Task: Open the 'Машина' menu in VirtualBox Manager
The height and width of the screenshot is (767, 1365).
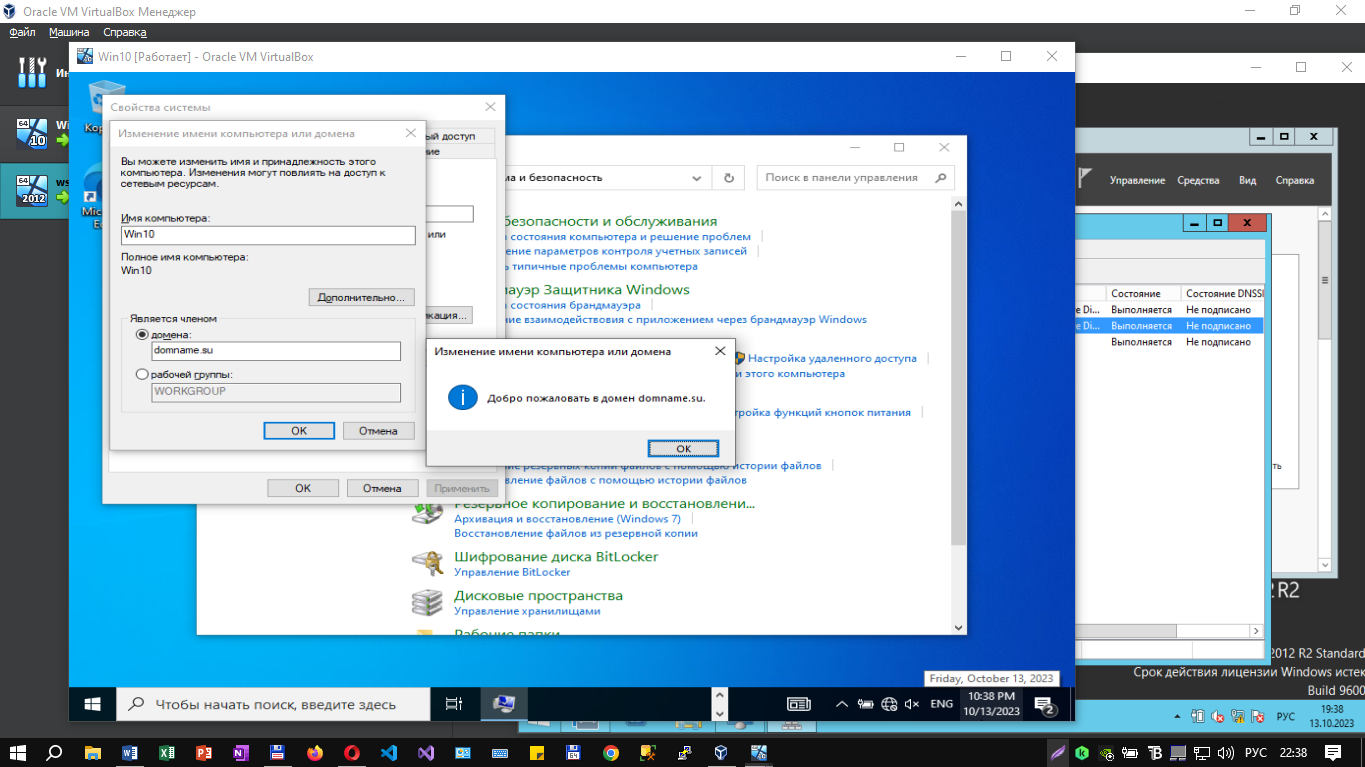Action: click(69, 32)
